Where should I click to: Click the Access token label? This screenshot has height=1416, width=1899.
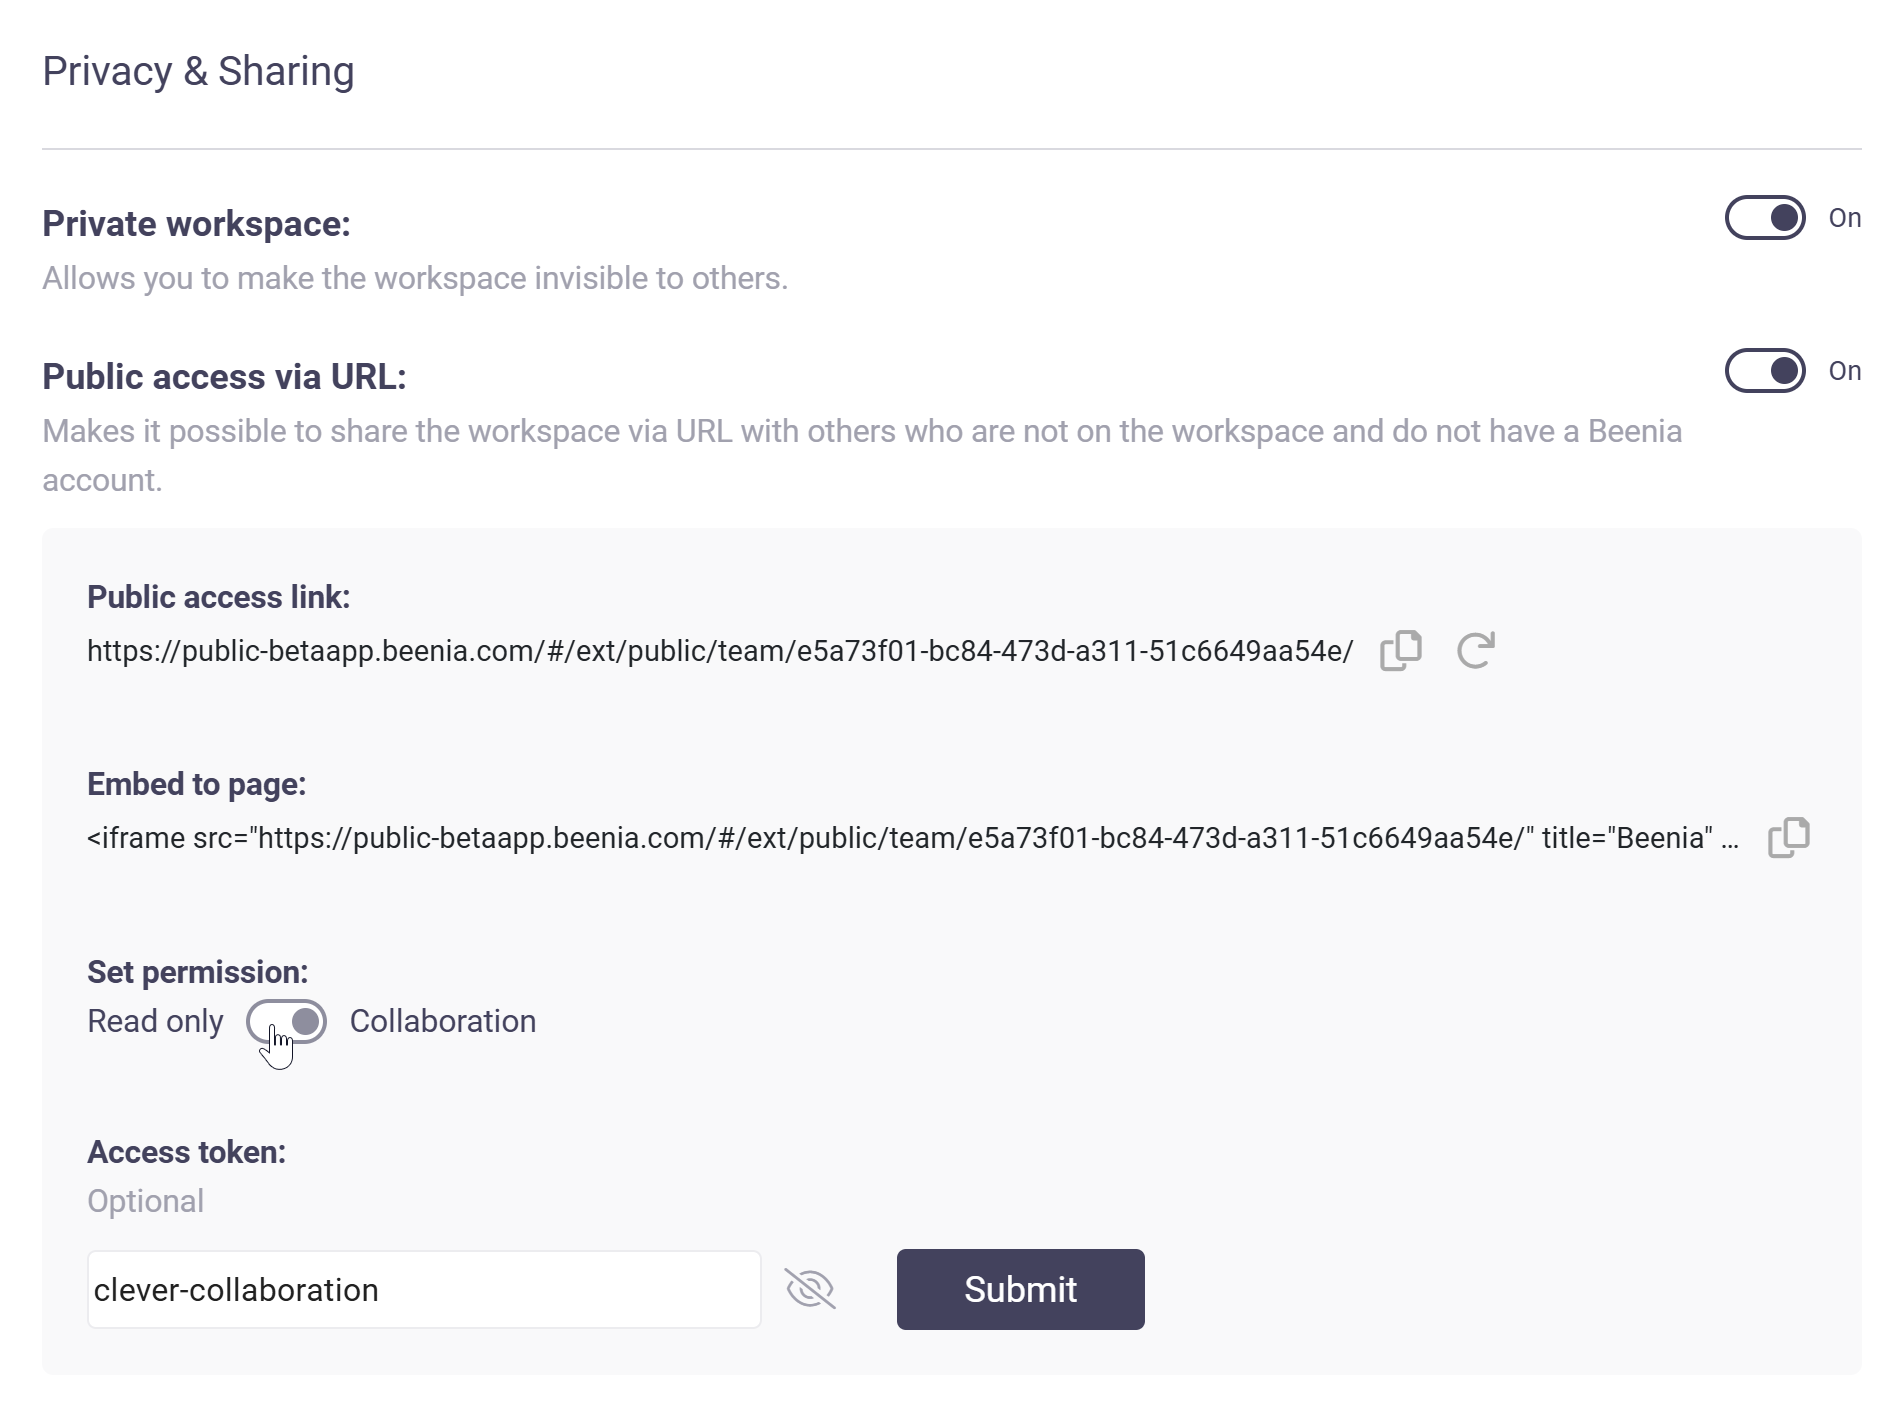[x=186, y=1152]
